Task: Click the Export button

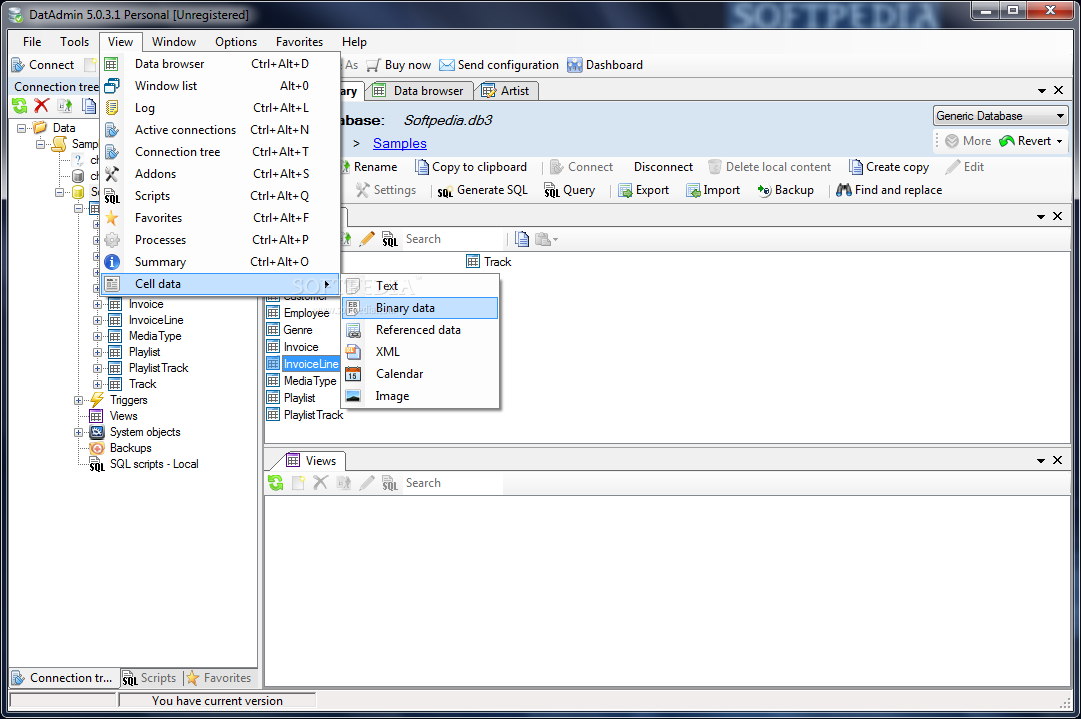Action: [644, 190]
